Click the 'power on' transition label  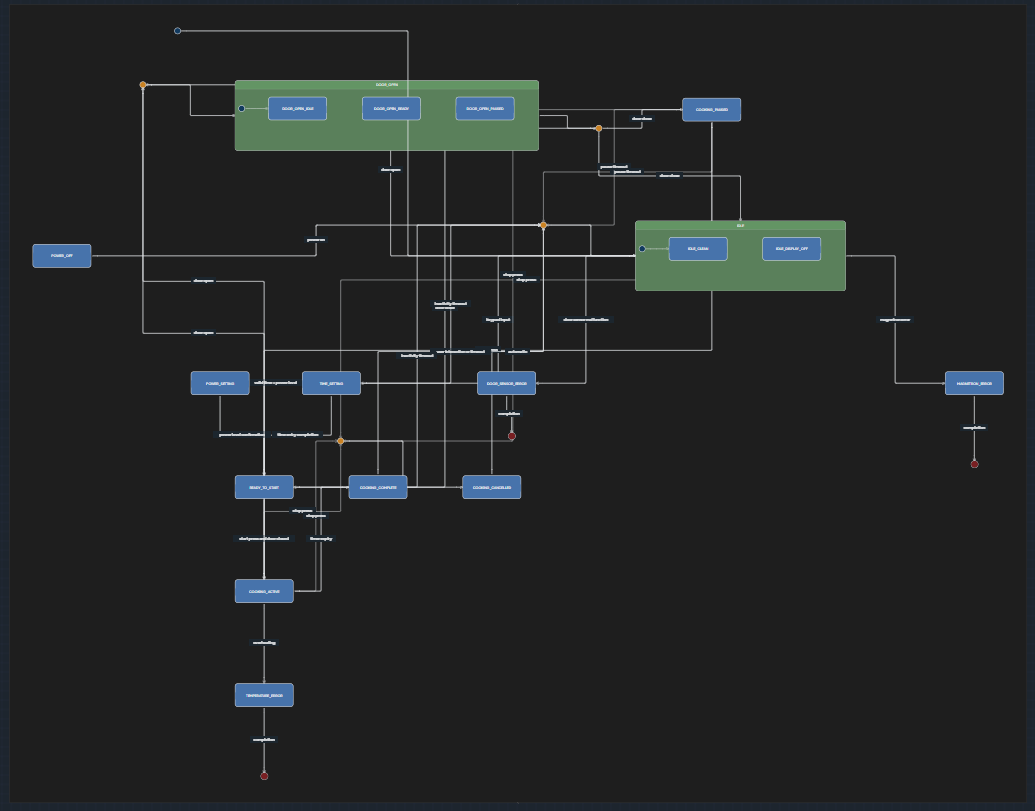316,240
